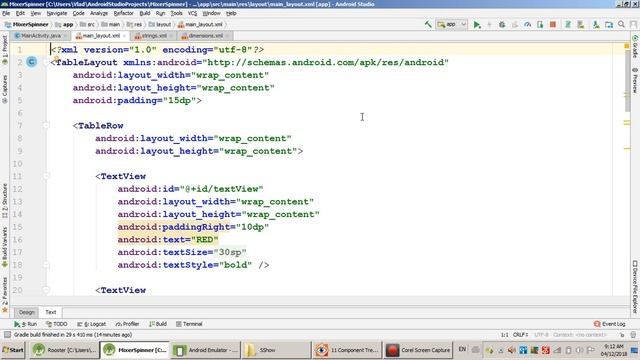Select the Text editor tab

click(51, 312)
